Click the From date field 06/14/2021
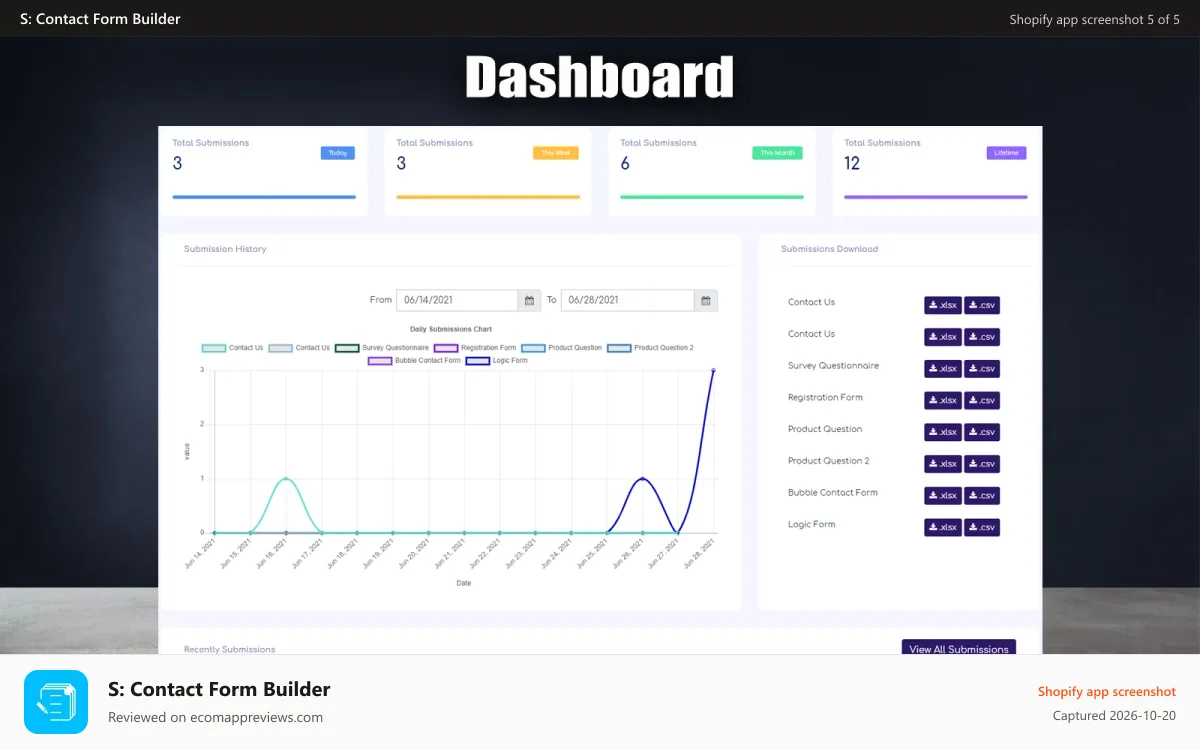This screenshot has height=750, width=1200. tap(457, 300)
